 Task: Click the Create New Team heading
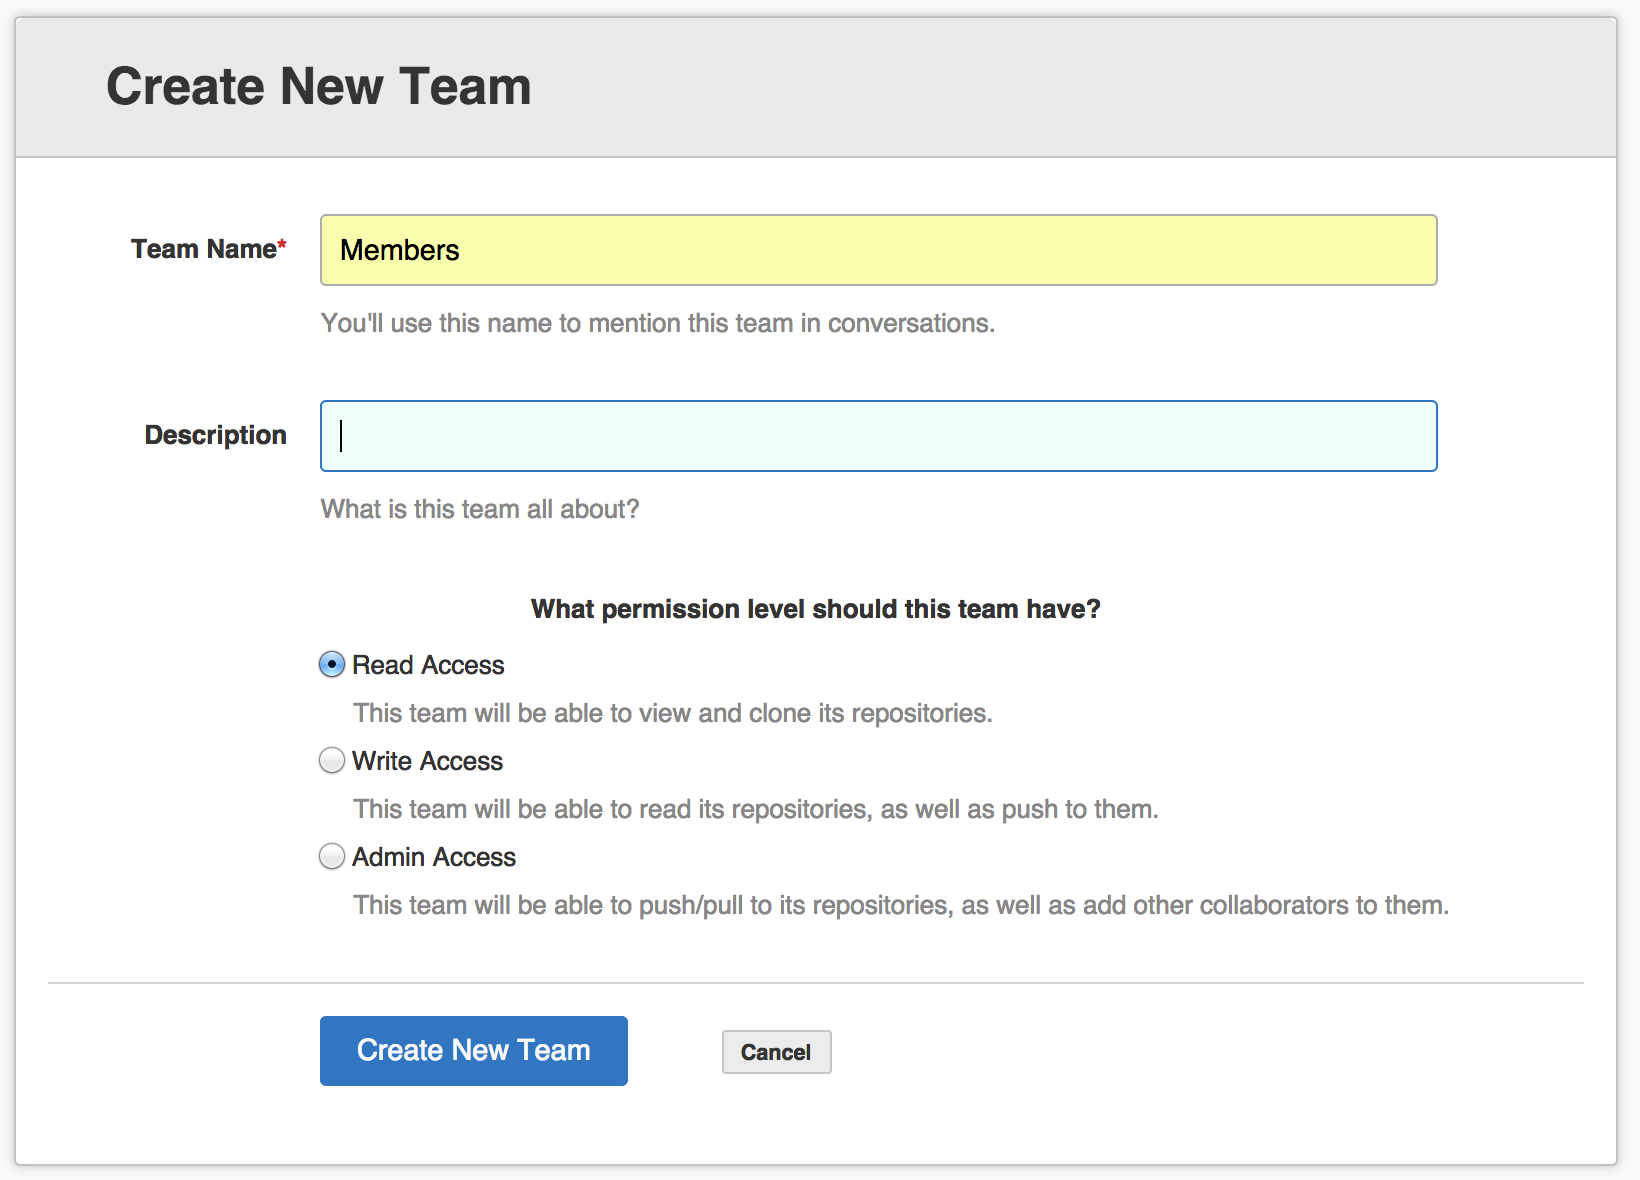[319, 86]
